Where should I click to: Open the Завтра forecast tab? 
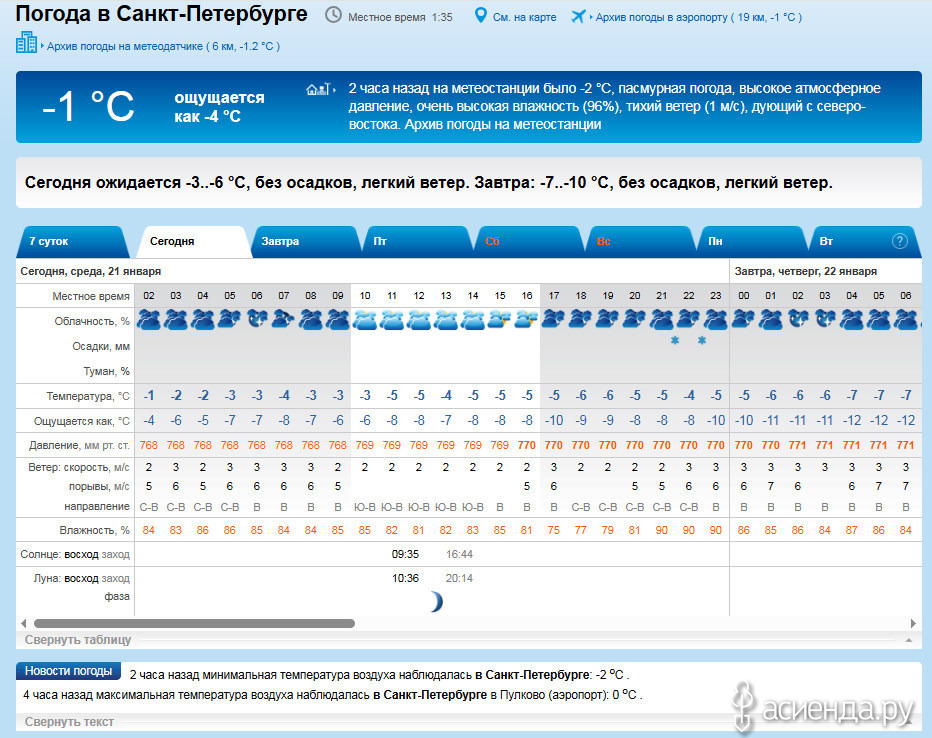click(281, 242)
